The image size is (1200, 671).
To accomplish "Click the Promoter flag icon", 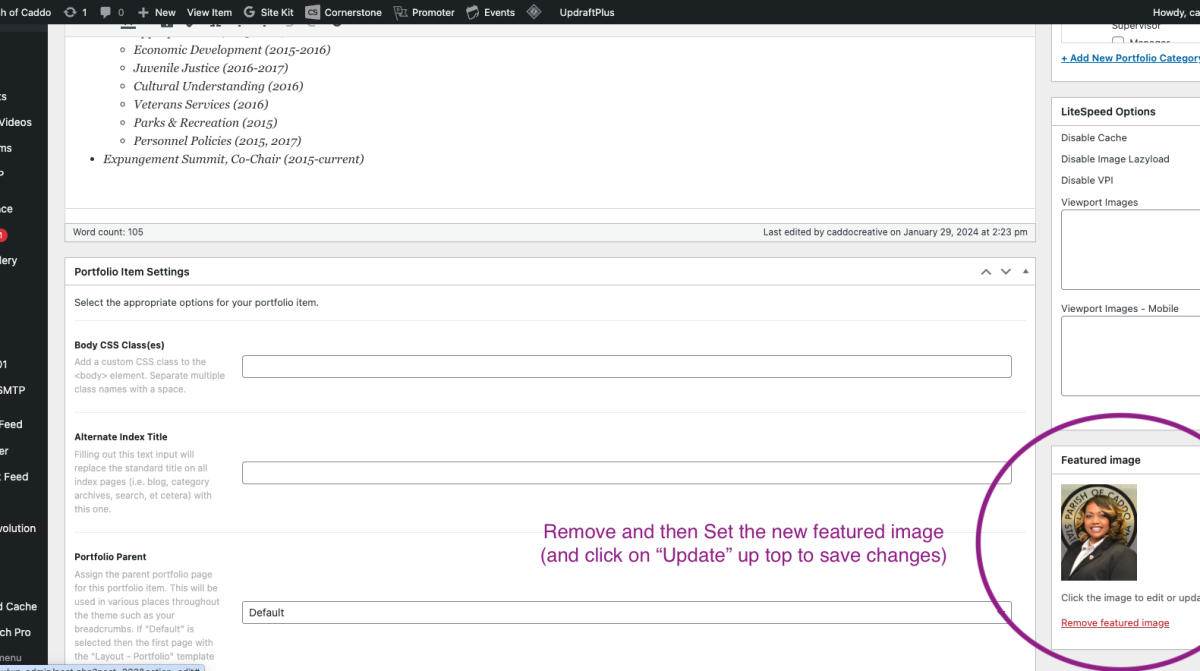I will pos(401,12).
